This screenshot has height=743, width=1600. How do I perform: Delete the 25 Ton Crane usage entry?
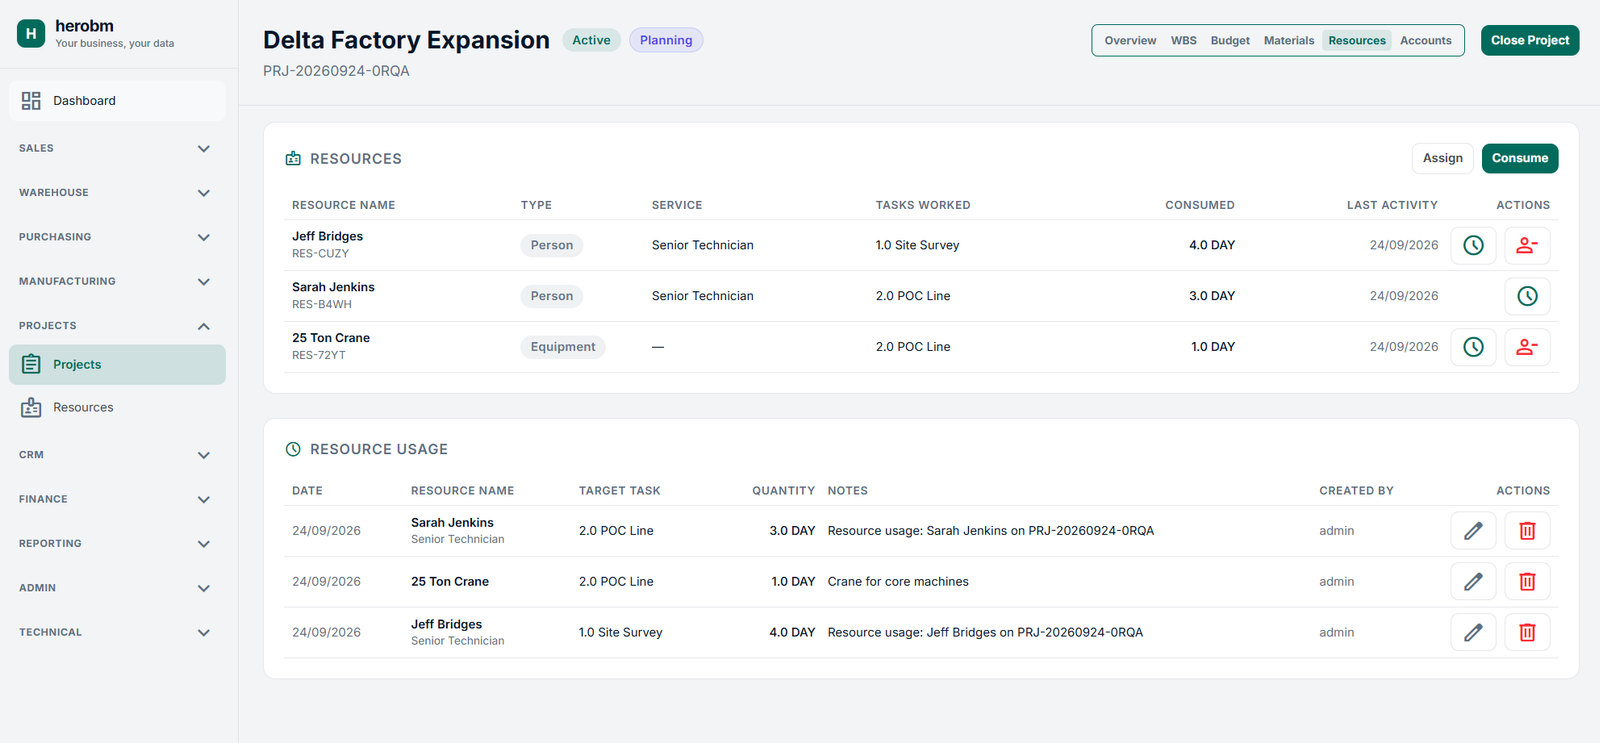[1527, 581]
